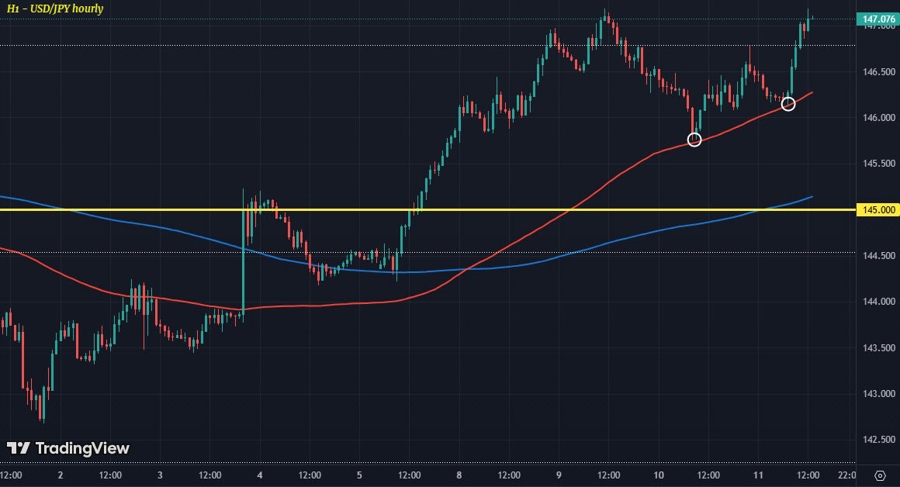Click date label 3 on time axis
The height and width of the screenshot is (487, 900).
(x=160, y=475)
